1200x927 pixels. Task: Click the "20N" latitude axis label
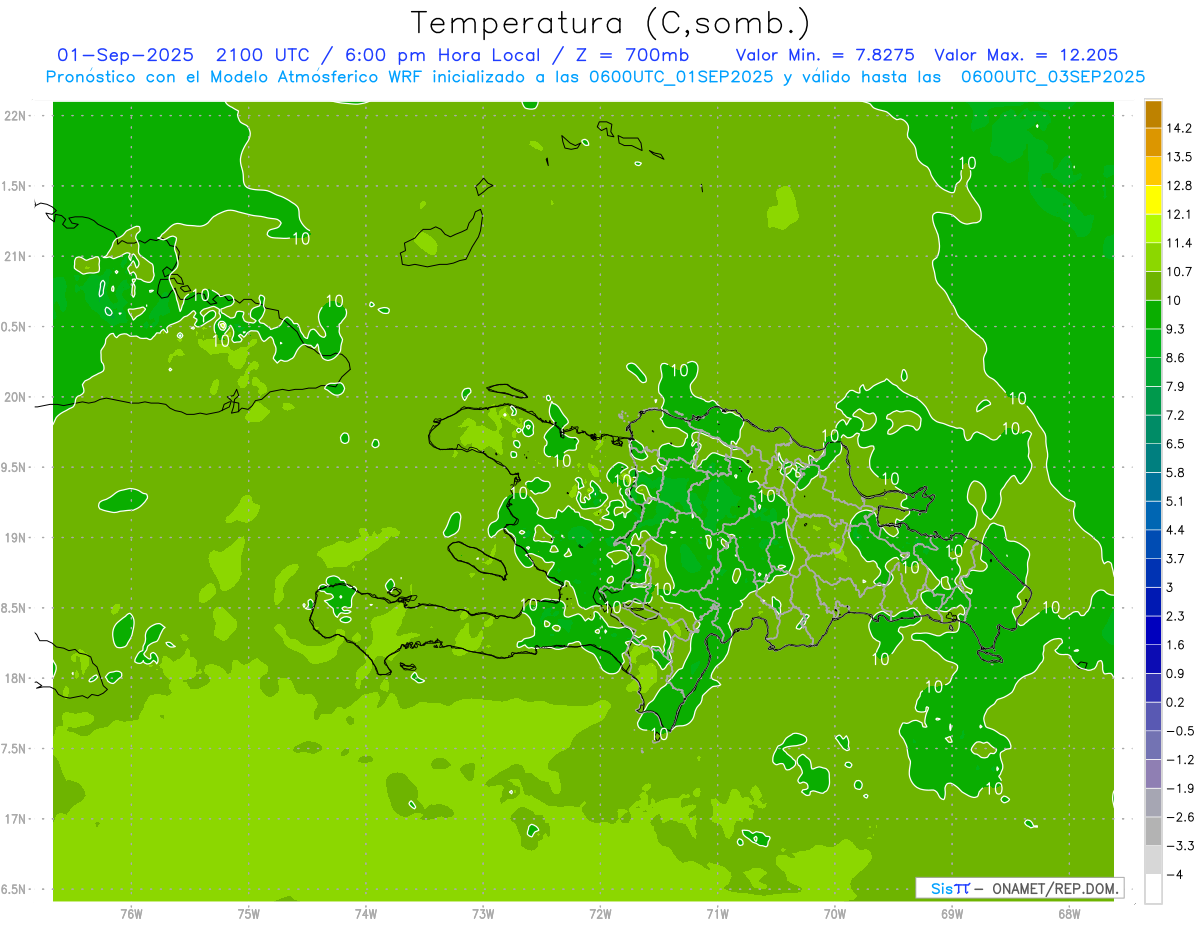[x=14, y=397]
